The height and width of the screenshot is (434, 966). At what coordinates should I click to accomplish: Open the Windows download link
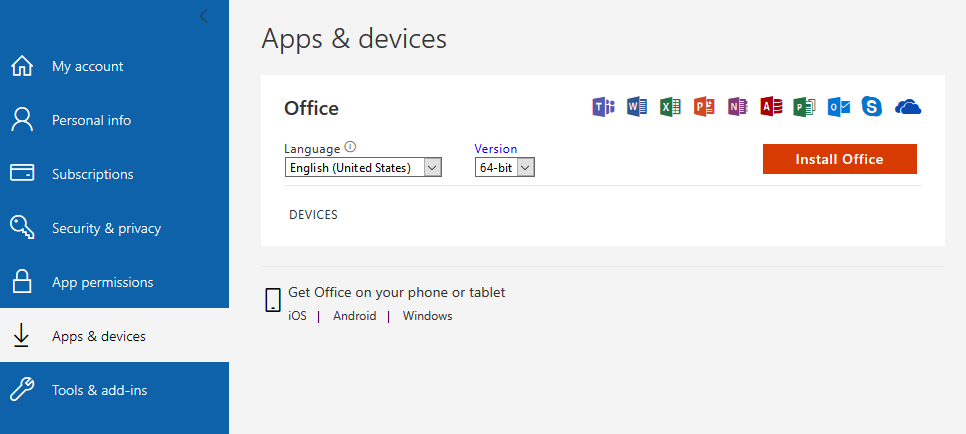pyautogui.click(x=427, y=316)
